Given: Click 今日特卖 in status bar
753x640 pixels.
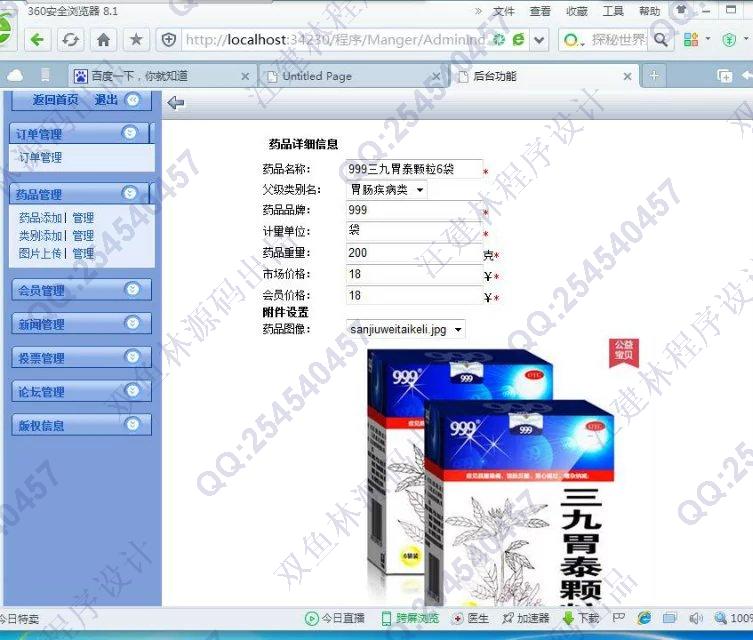Looking at the screenshot, I should coord(19,619).
